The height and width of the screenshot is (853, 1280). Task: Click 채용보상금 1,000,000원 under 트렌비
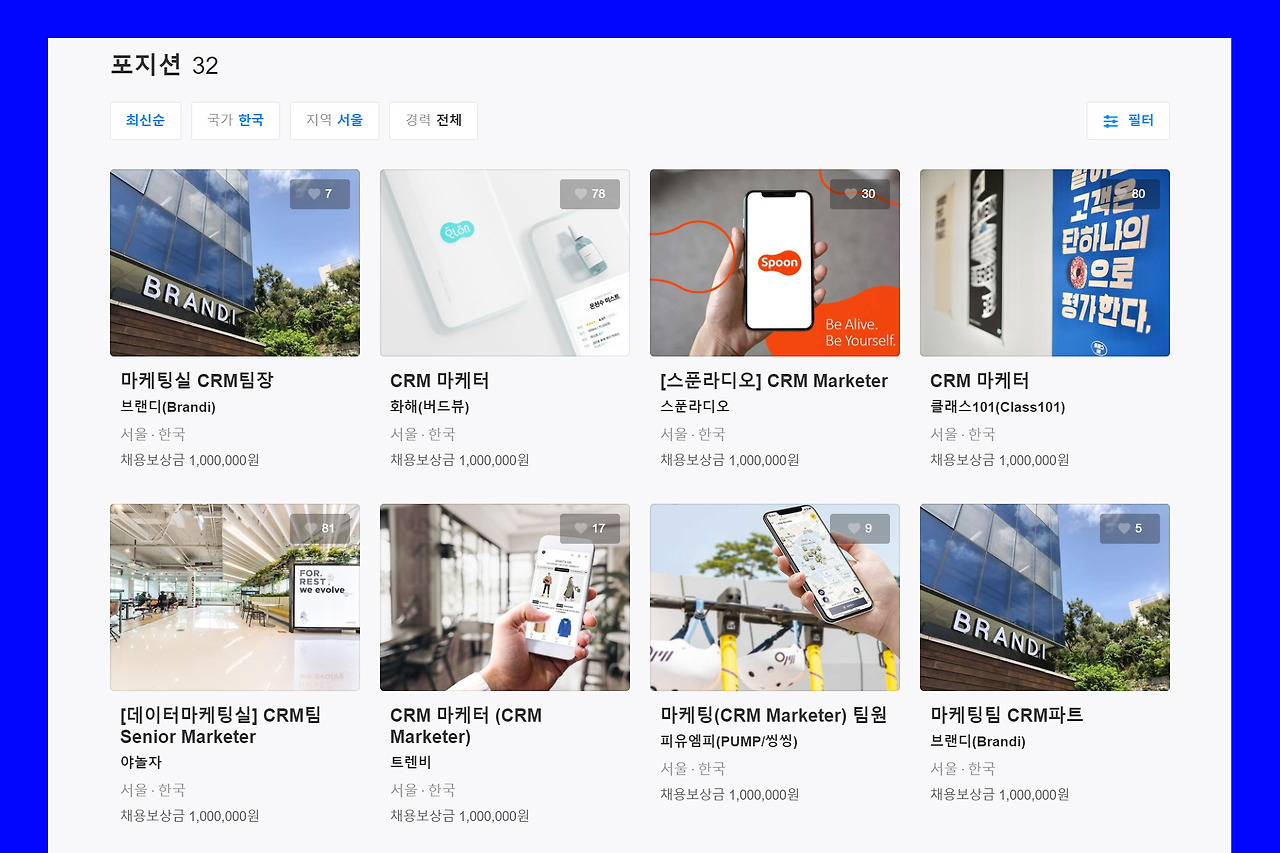[460, 816]
